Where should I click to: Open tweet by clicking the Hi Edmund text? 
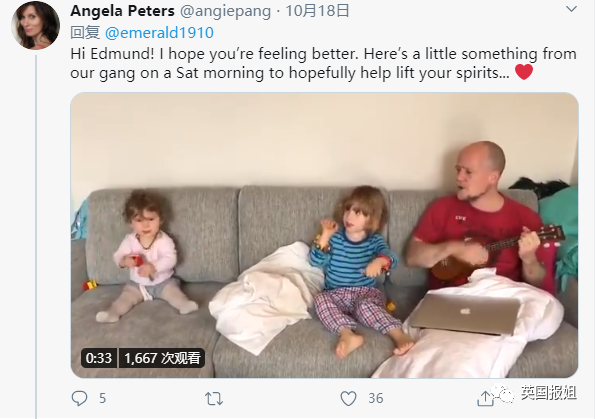click(x=112, y=54)
